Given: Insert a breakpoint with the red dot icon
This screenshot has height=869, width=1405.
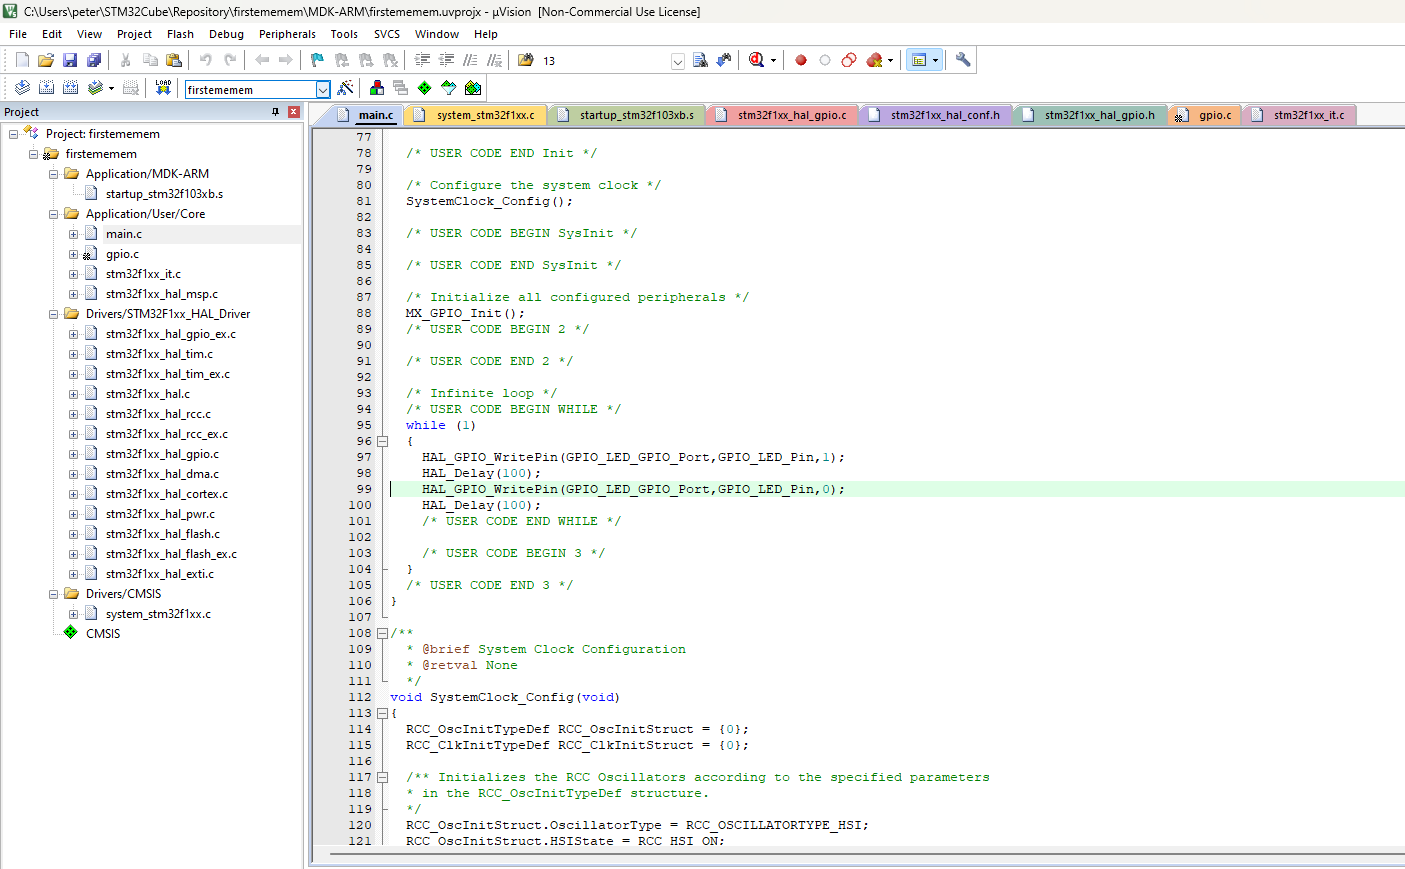Looking at the screenshot, I should pyautogui.click(x=801, y=60).
